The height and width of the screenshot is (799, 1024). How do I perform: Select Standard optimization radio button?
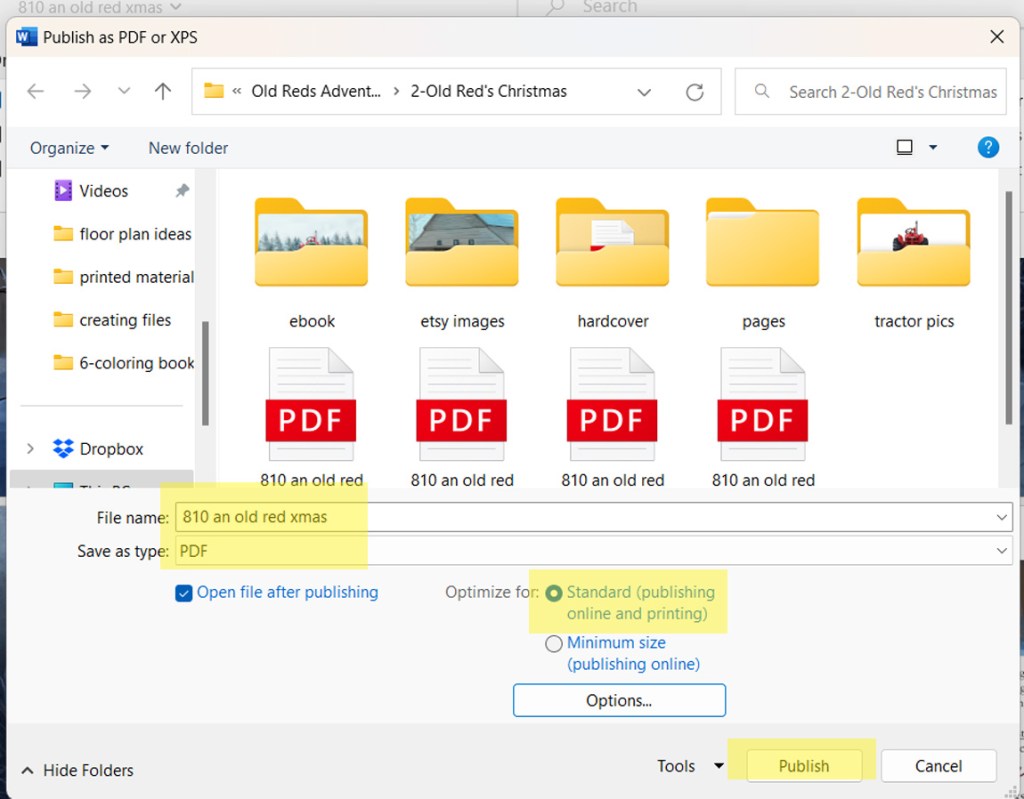pyautogui.click(x=554, y=593)
